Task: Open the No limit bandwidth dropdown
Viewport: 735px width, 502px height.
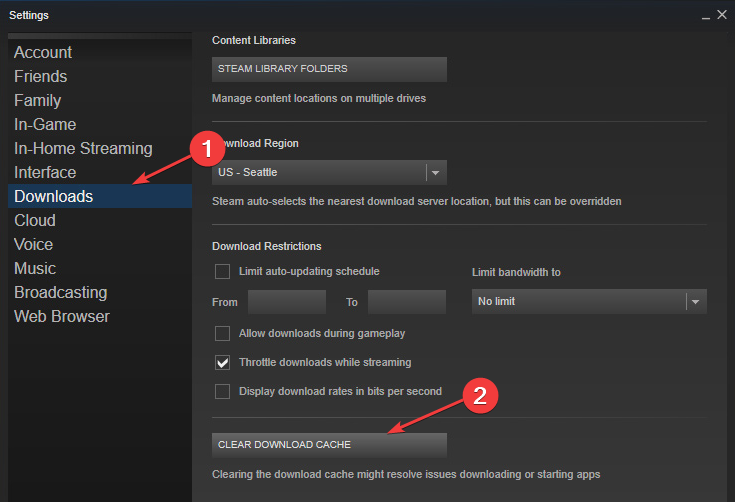Action: click(589, 301)
